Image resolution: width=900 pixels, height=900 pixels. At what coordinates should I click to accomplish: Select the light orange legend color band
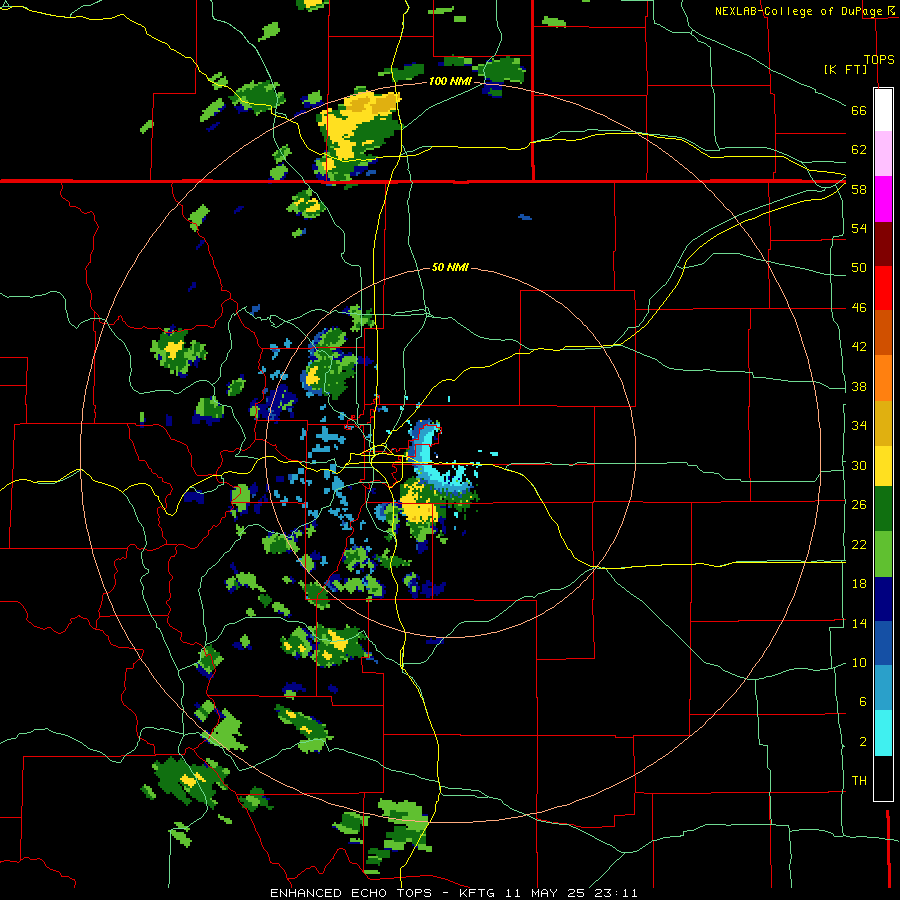point(883,377)
